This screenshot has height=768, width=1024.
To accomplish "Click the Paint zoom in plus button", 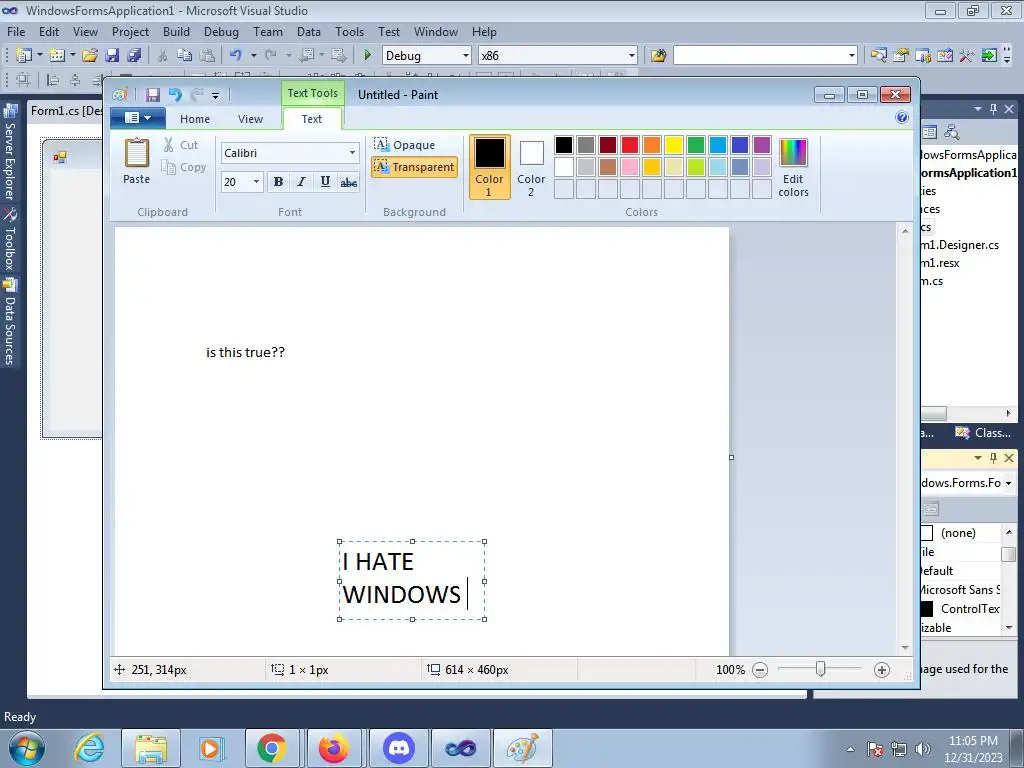I will tap(882, 670).
